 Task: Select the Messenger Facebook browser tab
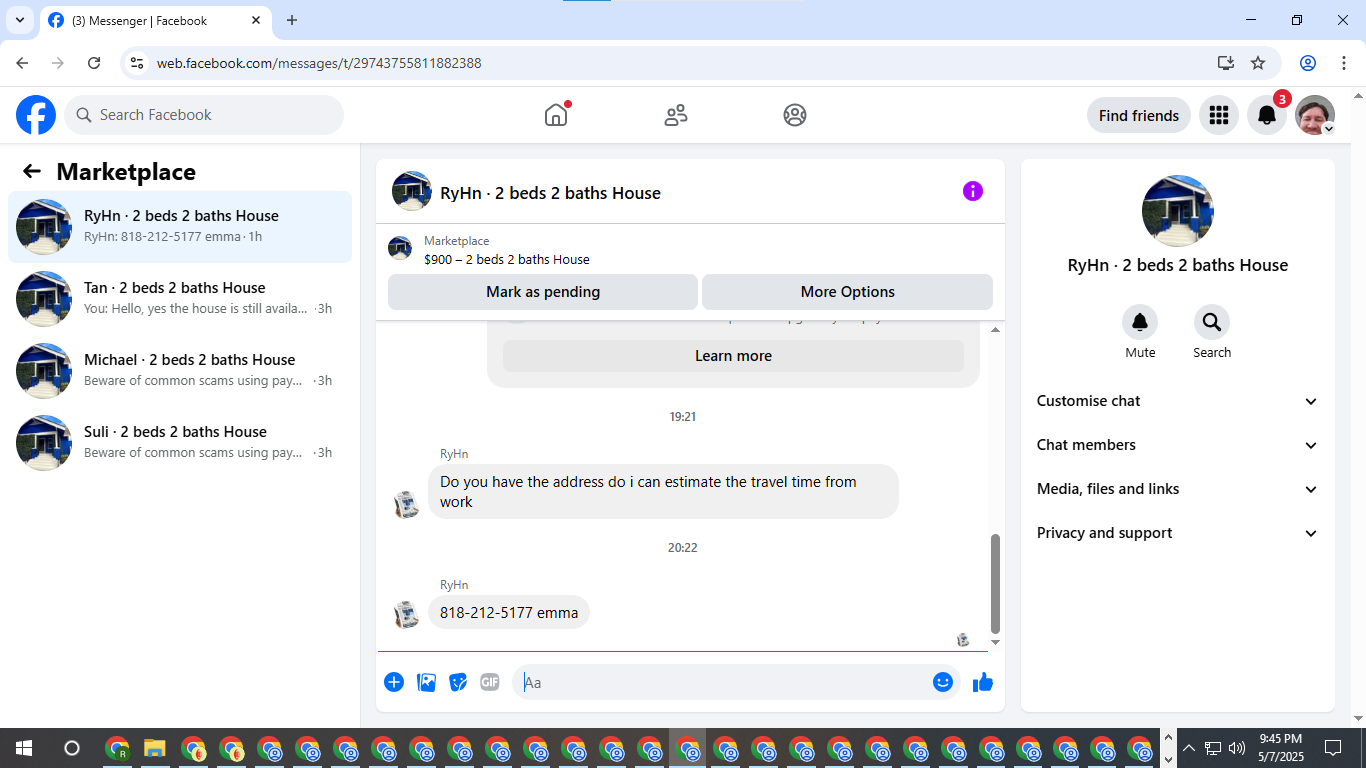[155, 20]
